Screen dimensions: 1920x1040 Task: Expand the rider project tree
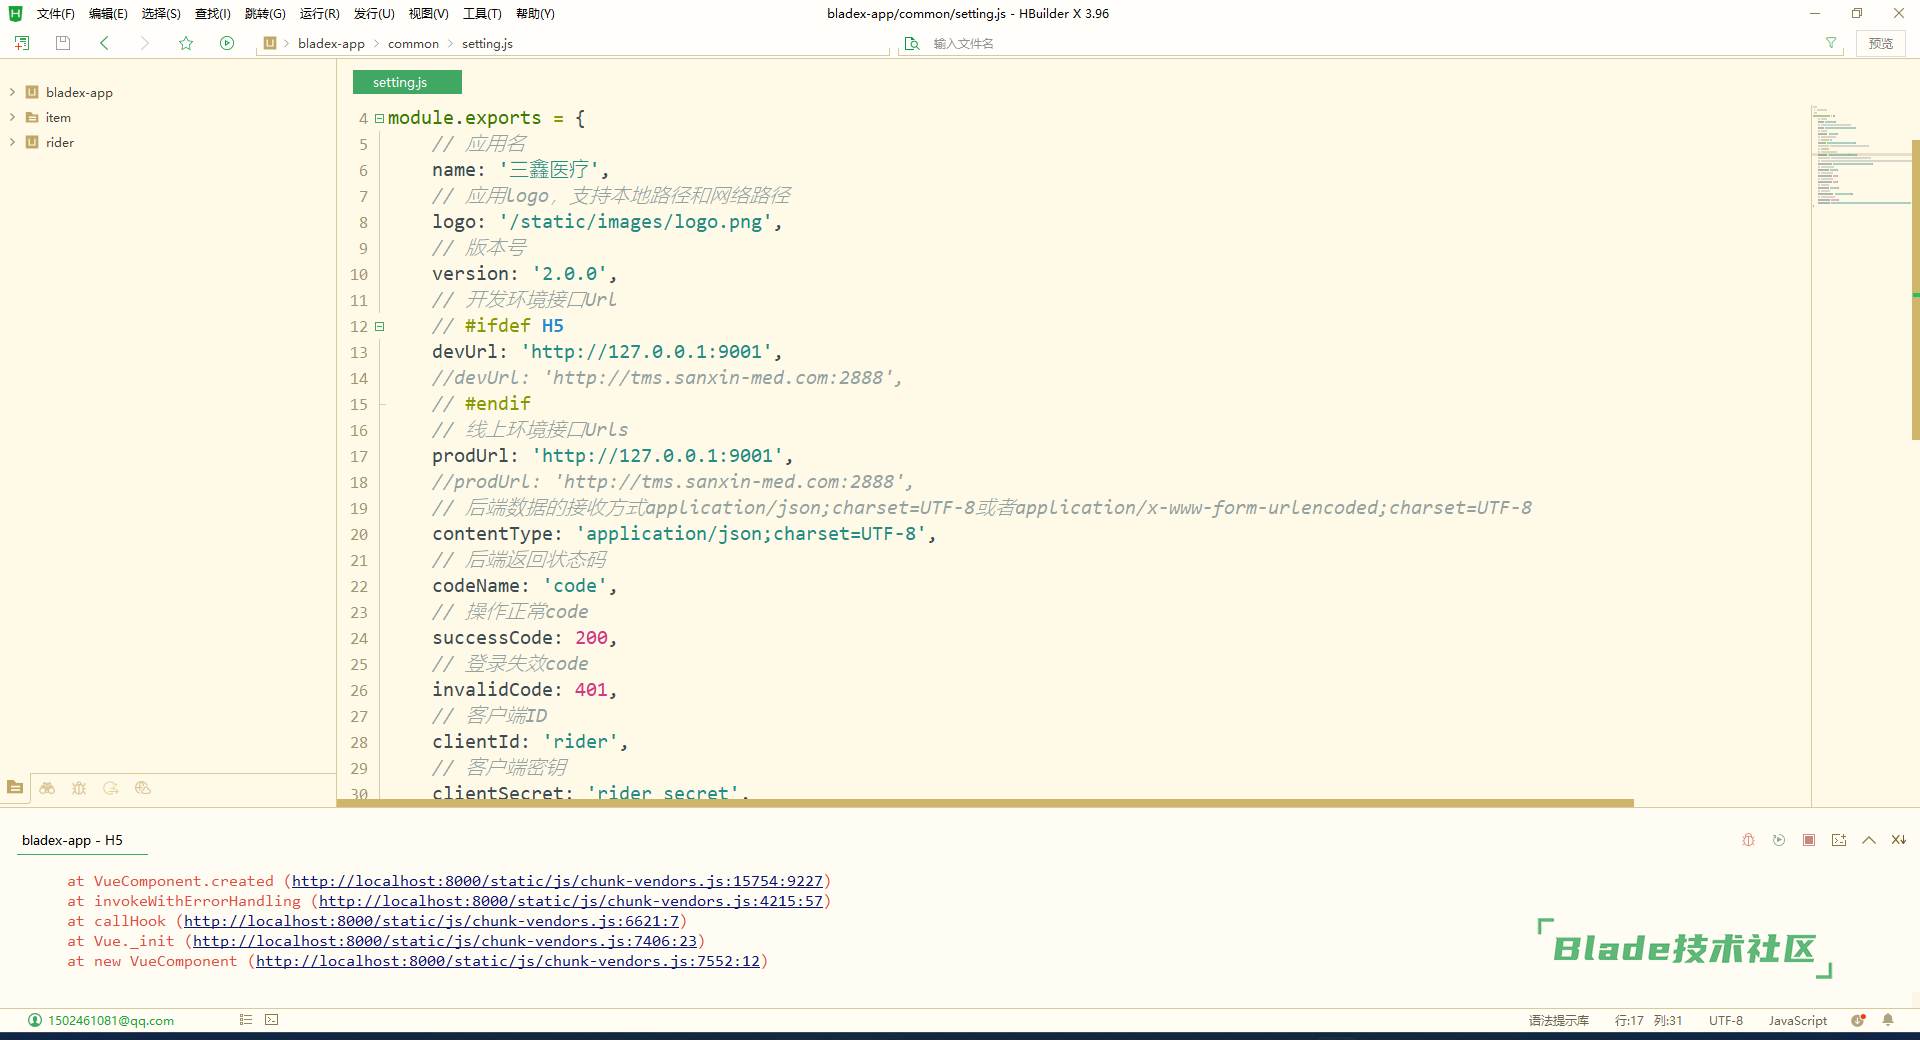click(12, 142)
